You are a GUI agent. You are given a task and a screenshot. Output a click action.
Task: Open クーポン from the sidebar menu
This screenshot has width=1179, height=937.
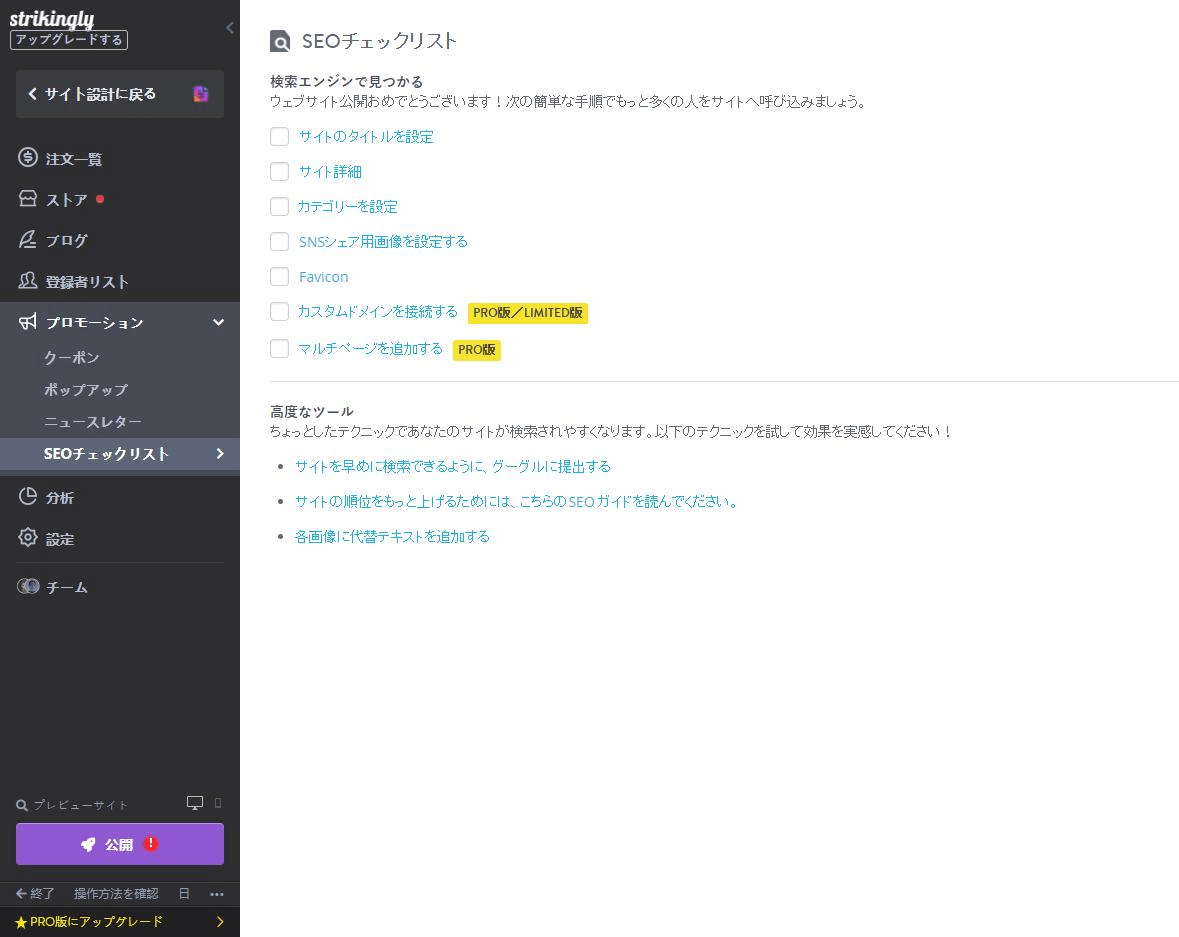pos(70,357)
